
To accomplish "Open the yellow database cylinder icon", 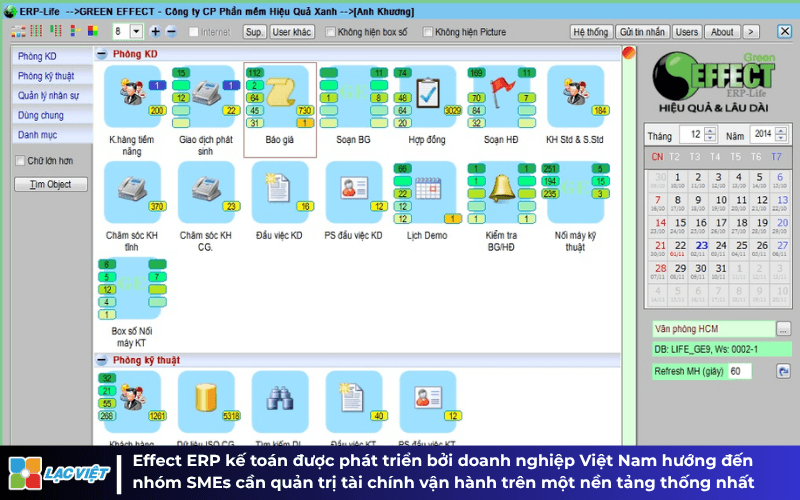I will point(206,402).
